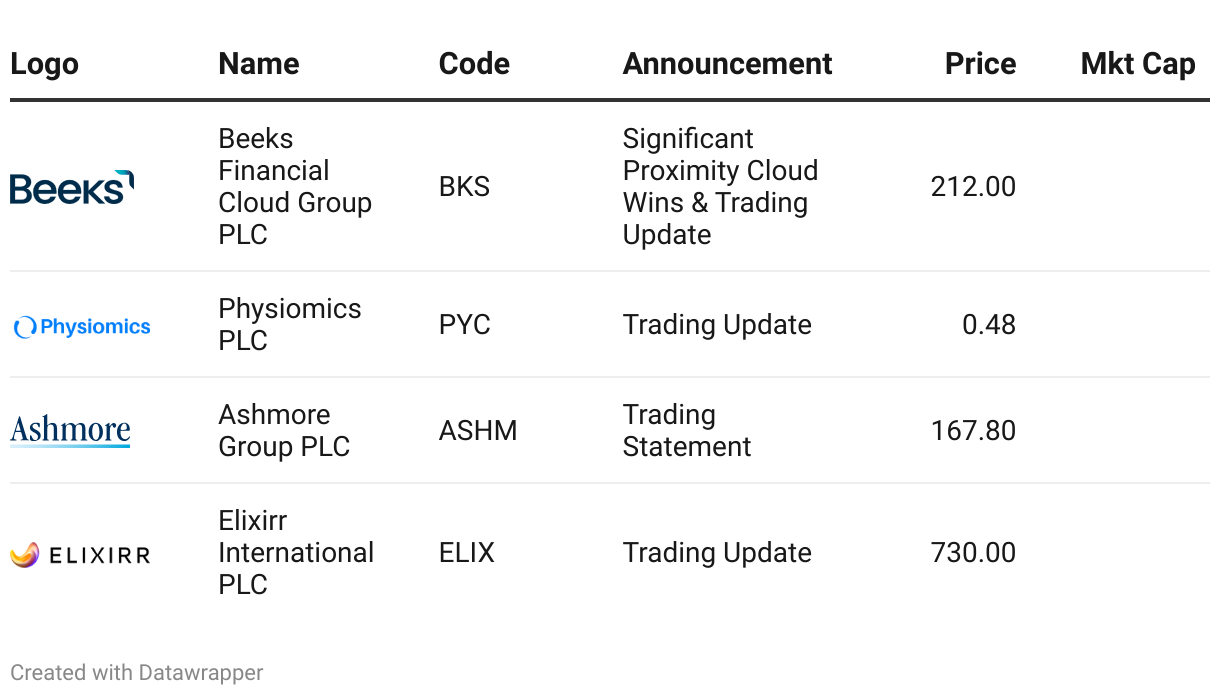Click the Mkt Cap column header

pos(1138,64)
